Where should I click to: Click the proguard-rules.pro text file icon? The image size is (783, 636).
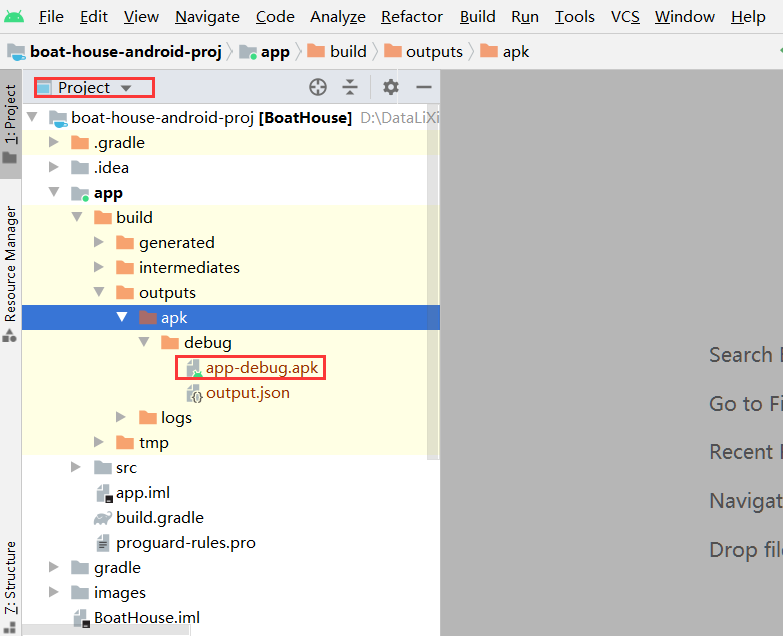[102, 543]
